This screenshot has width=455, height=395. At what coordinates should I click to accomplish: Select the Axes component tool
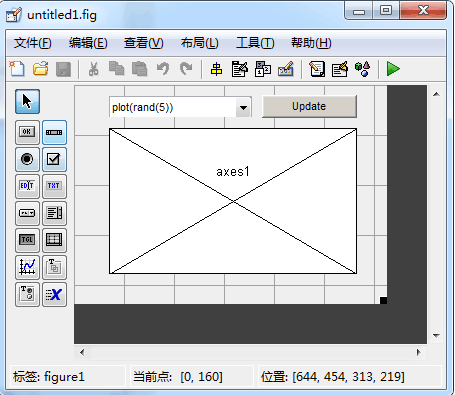27,267
